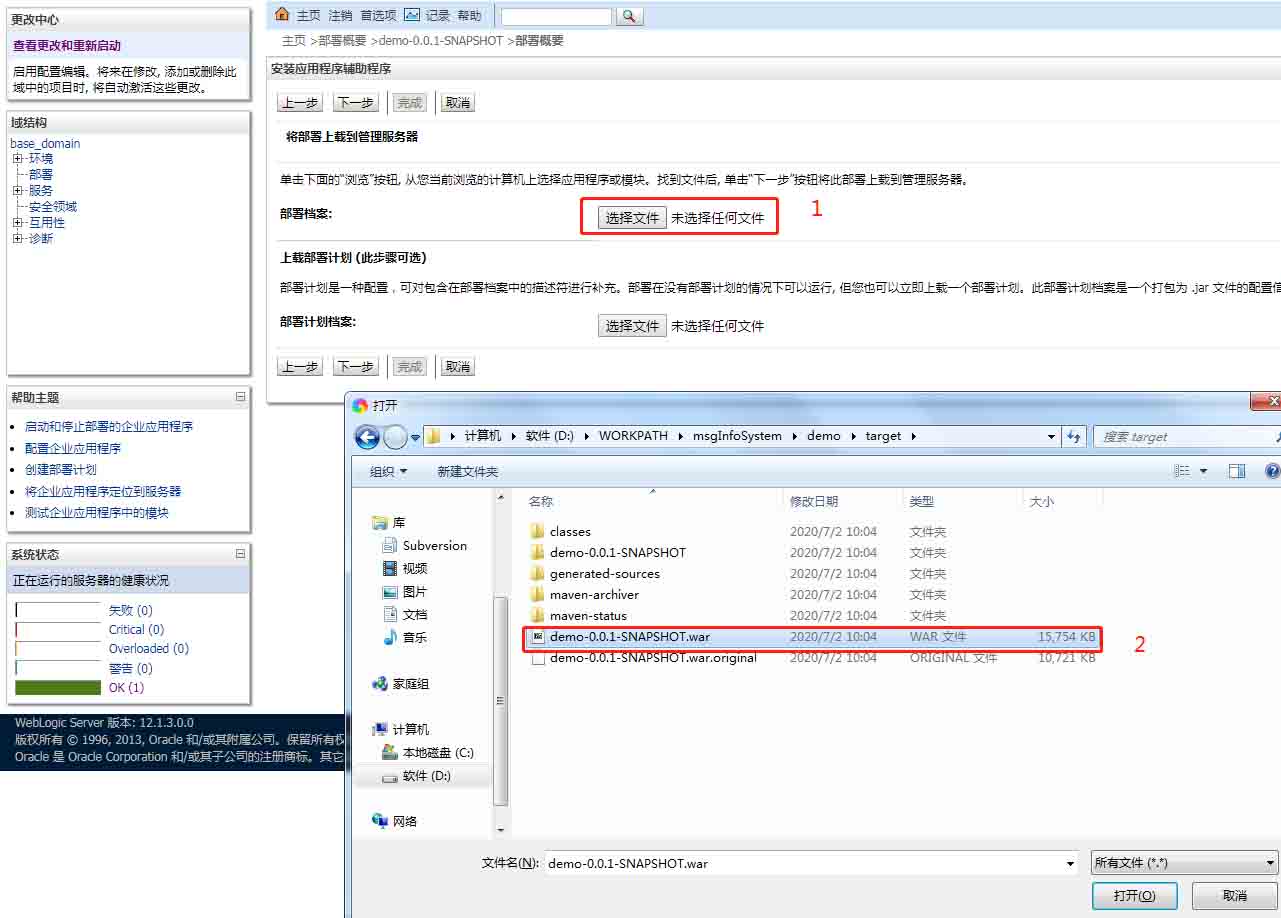This screenshot has width=1281, height=918.
Task: Expand the 诊断 node in 域结构 tree
Action: 17,239
